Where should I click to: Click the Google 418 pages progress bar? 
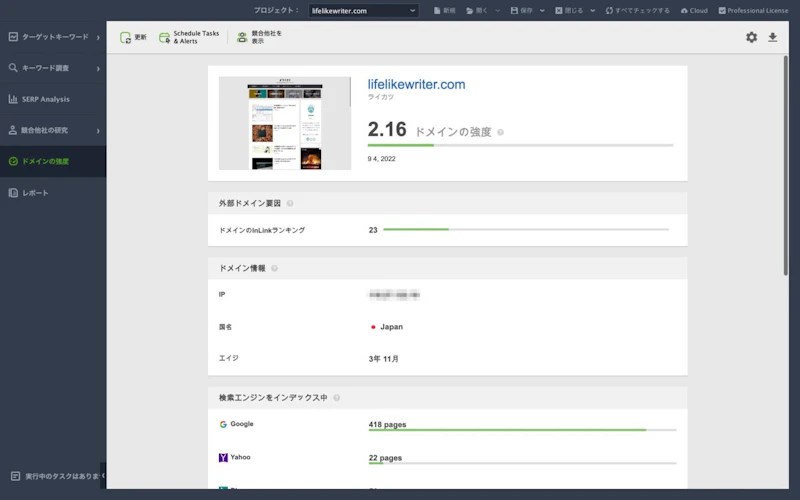[522, 430]
